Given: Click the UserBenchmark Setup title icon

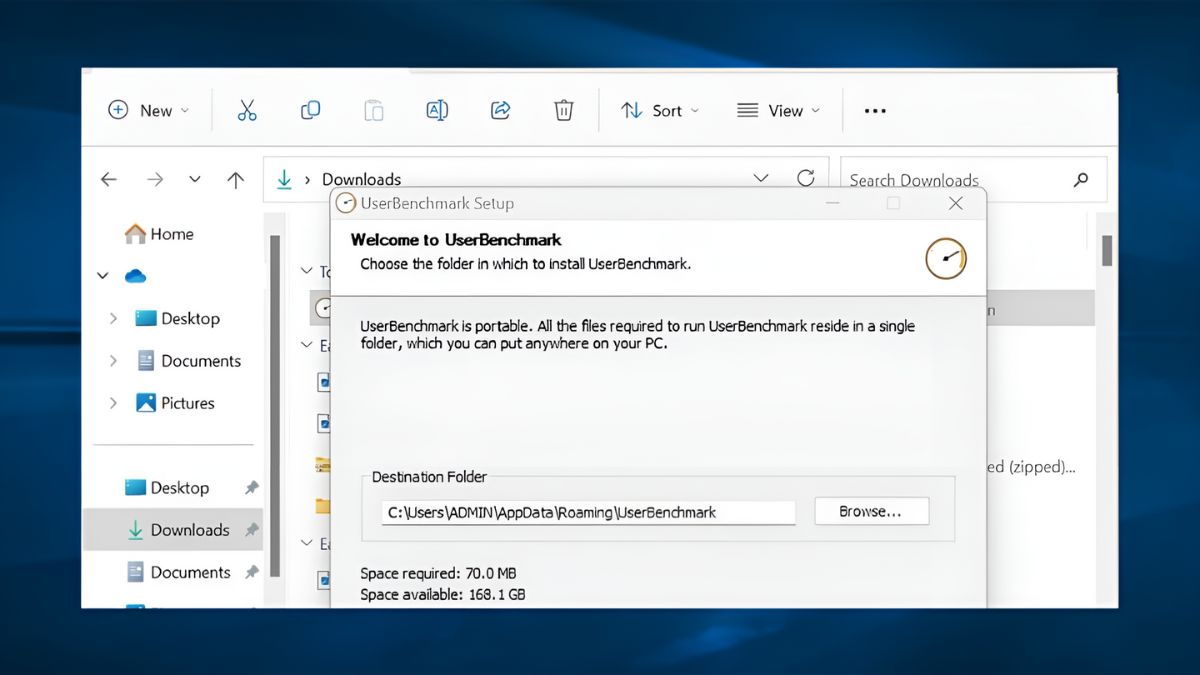Looking at the screenshot, I should tap(346, 203).
